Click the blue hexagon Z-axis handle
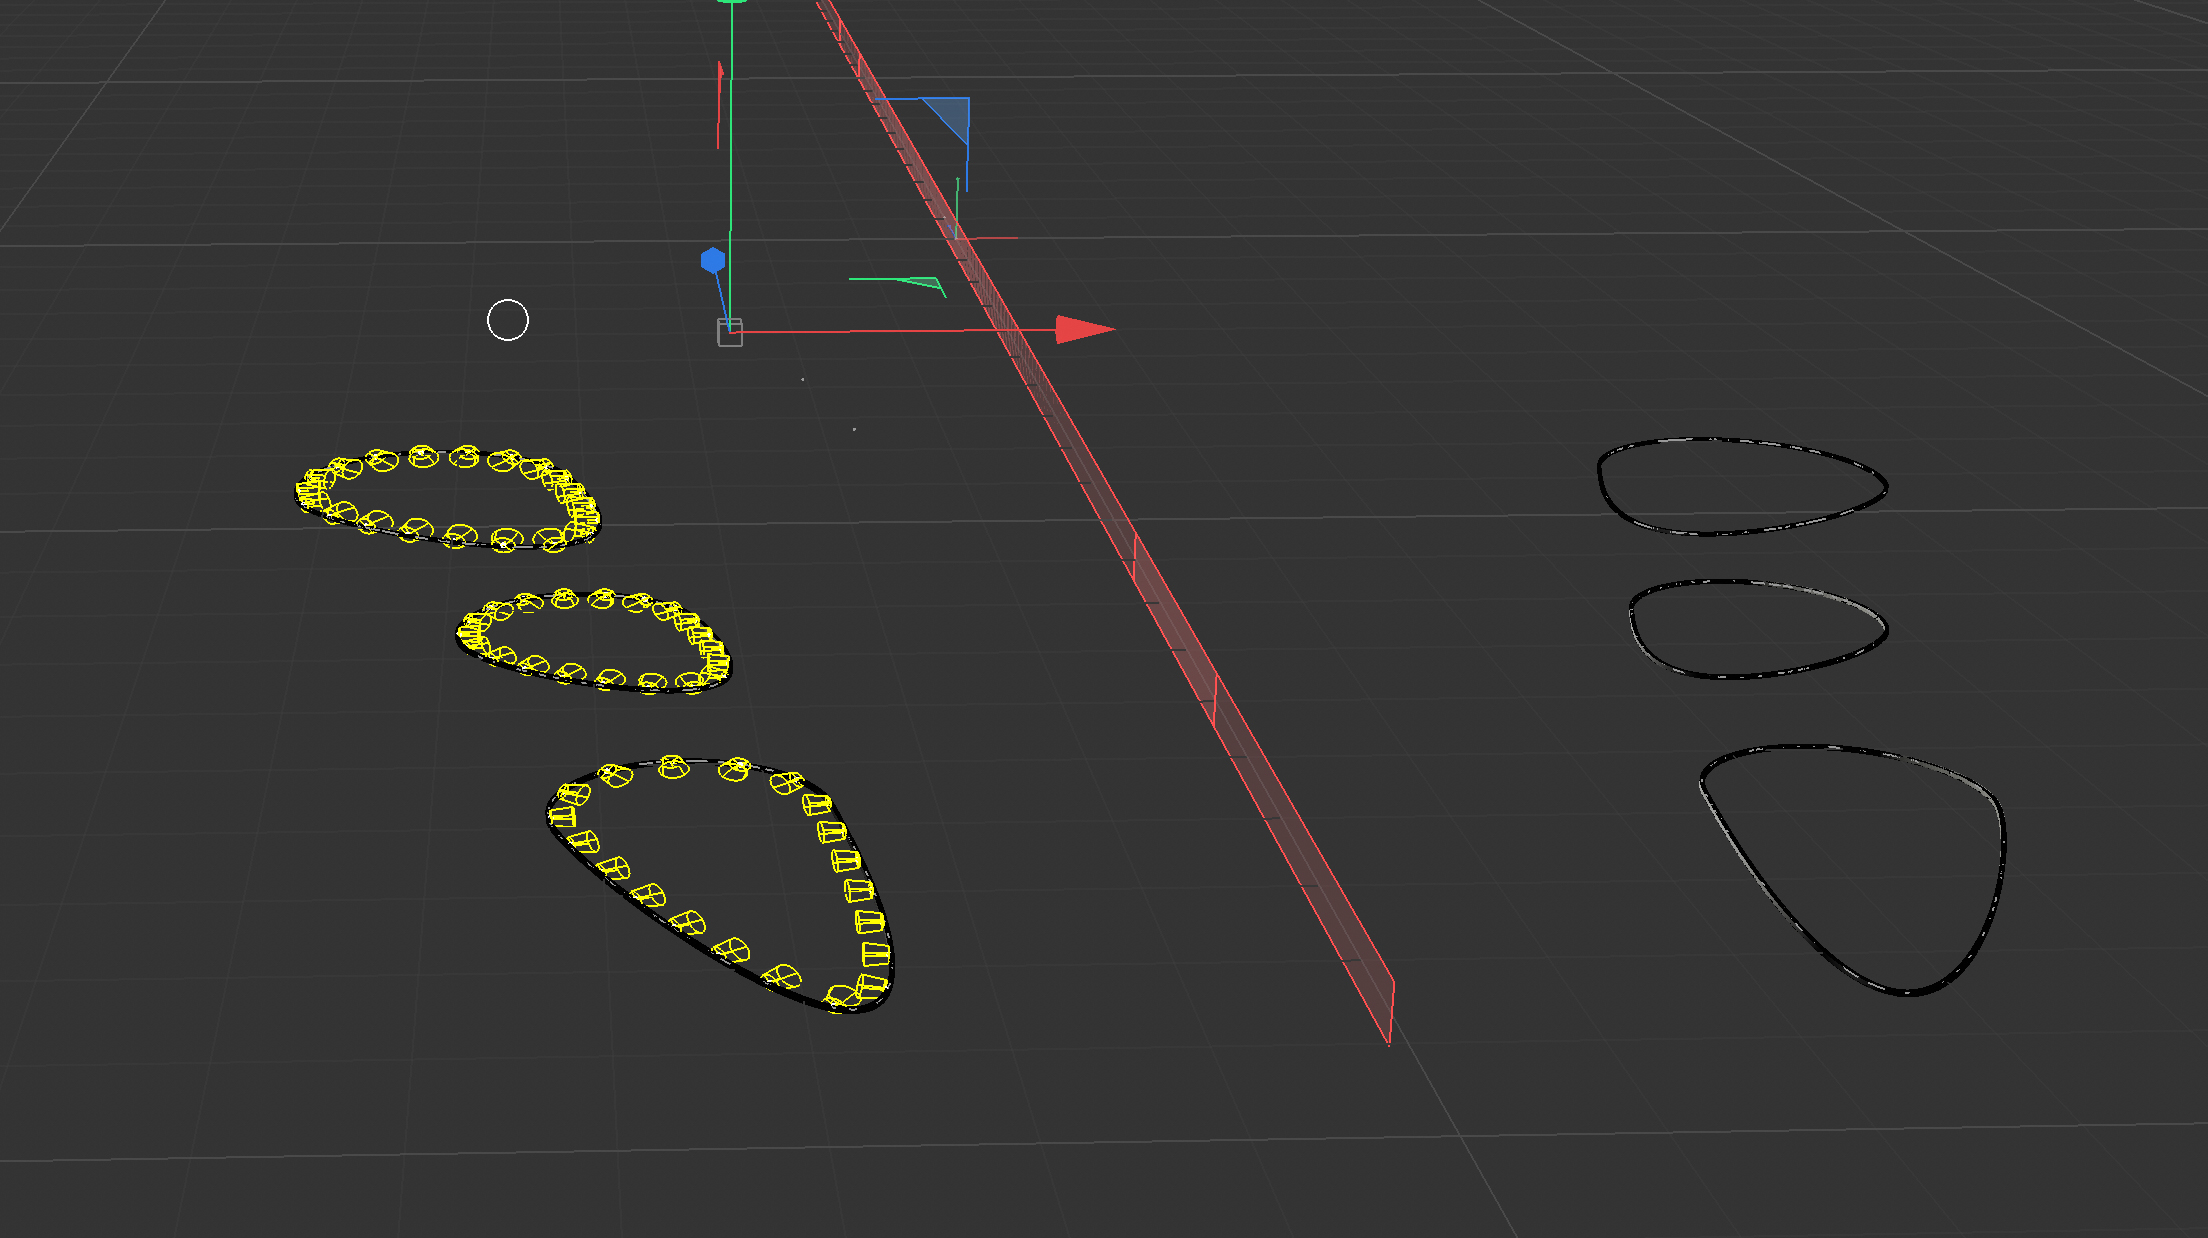Viewport: 2208px width, 1238px height. [713, 261]
